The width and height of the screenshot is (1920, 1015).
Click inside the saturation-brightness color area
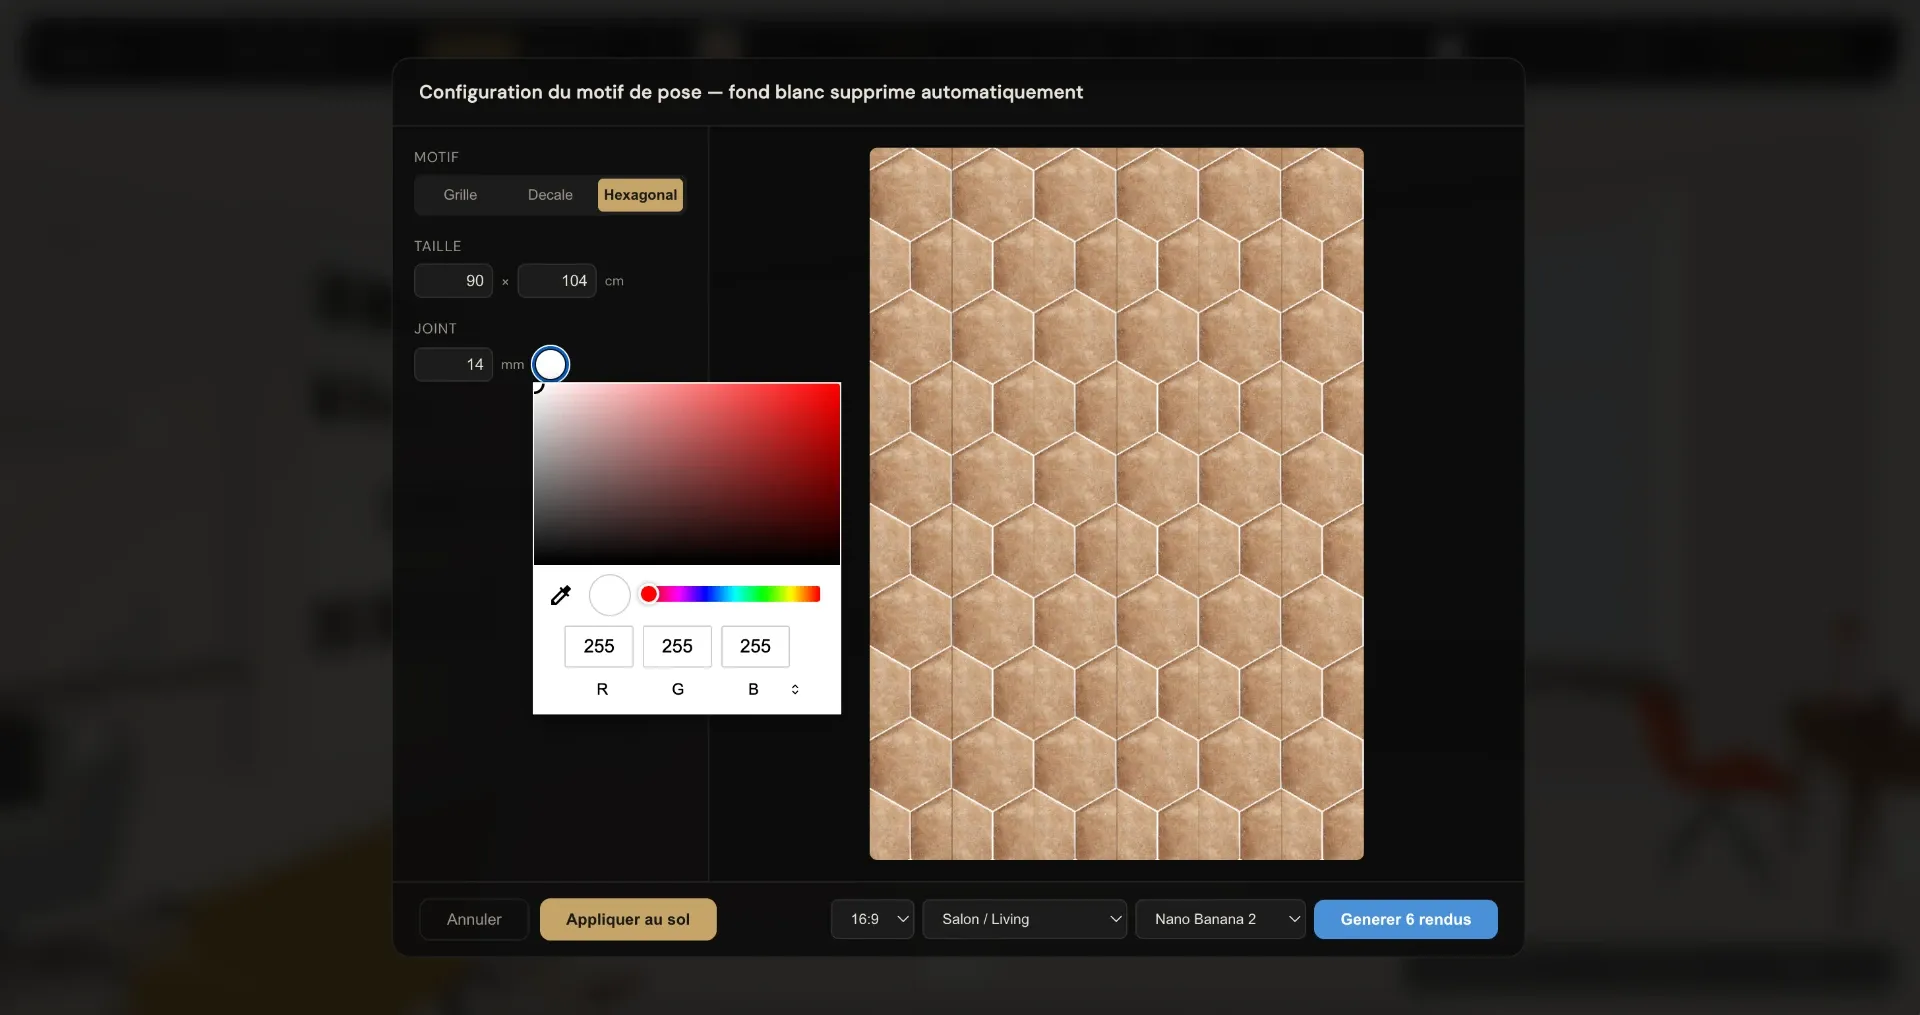(x=687, y=474)
